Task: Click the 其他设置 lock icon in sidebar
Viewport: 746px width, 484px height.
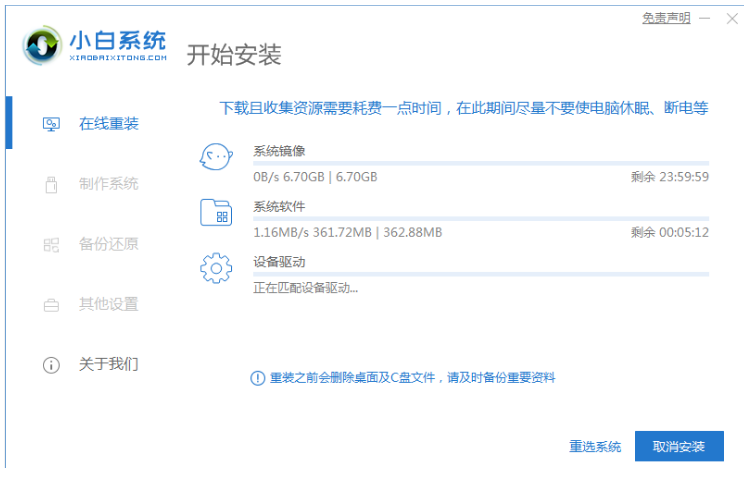Action: [x=51, y=304]
